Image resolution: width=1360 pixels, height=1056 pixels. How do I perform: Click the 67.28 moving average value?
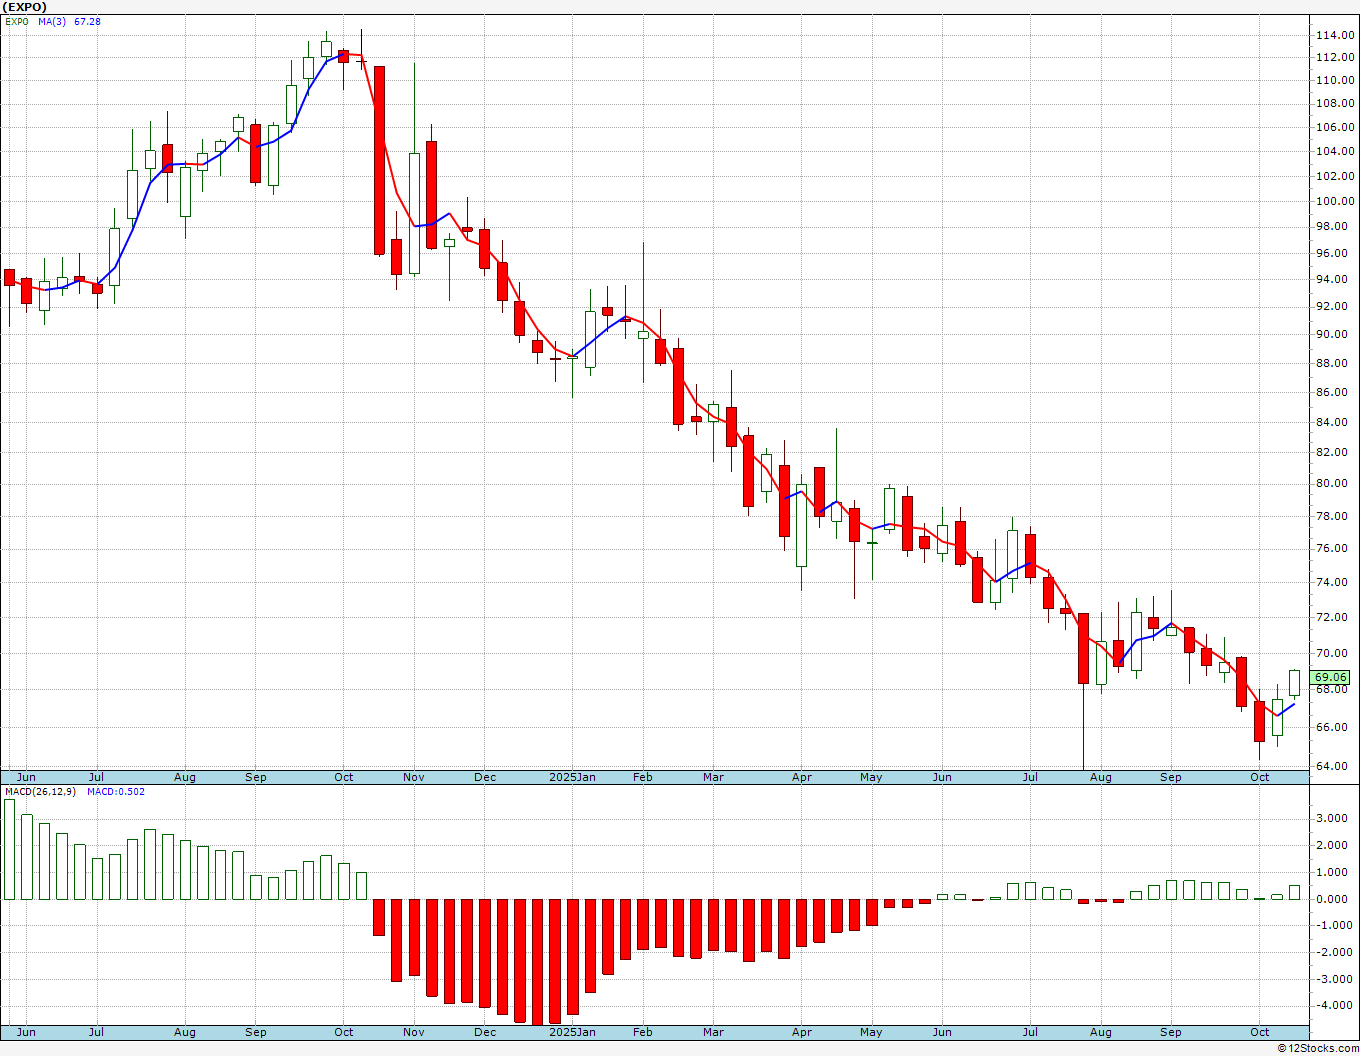(87, 21)
